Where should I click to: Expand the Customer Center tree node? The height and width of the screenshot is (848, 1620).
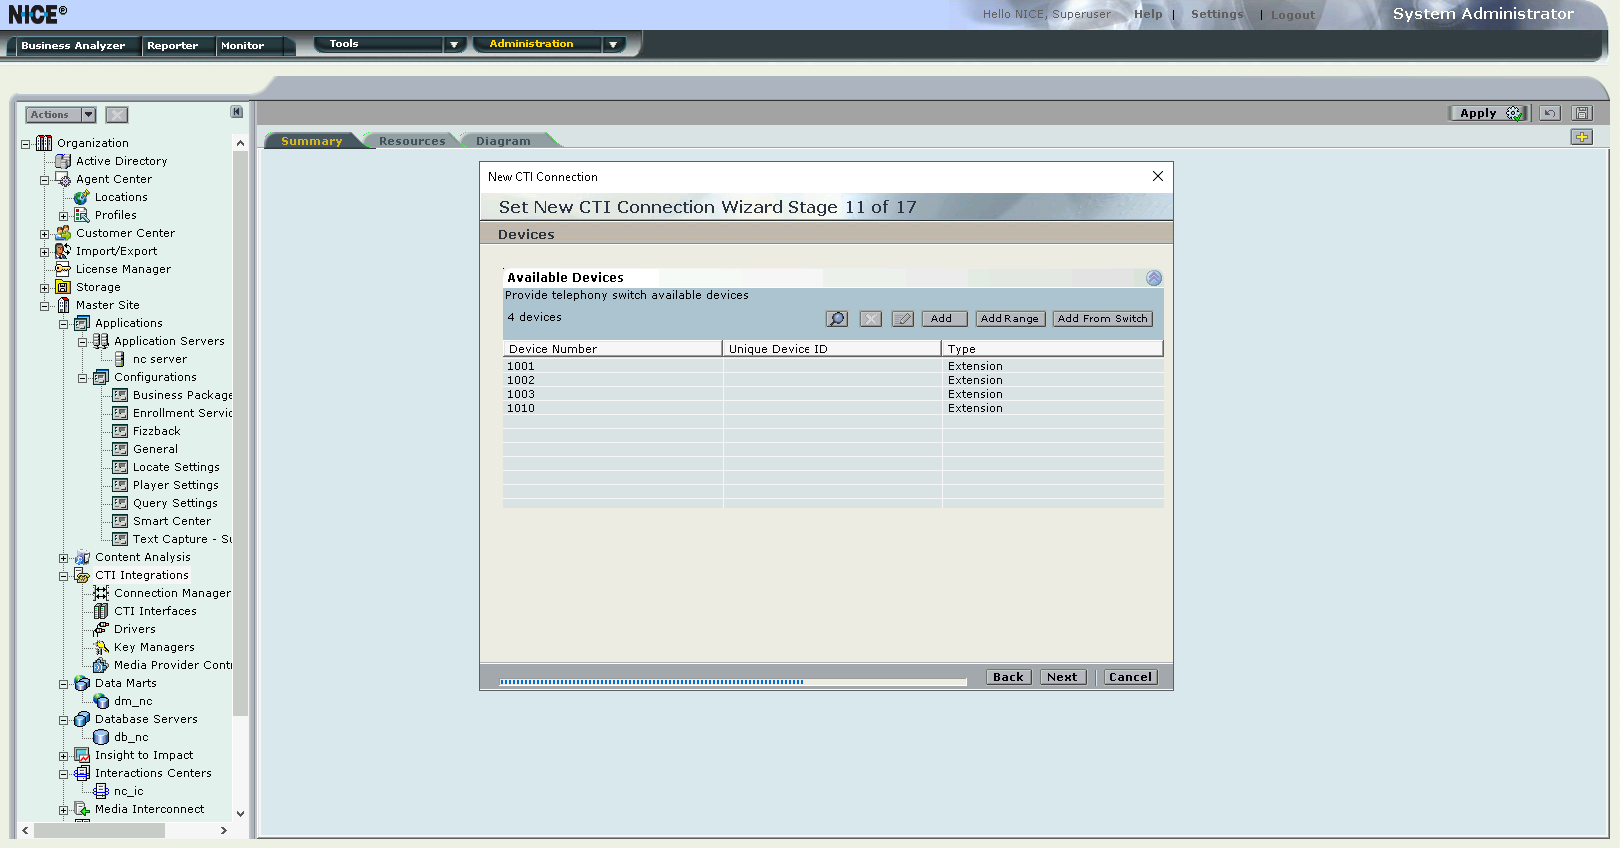tap(45, 234)
